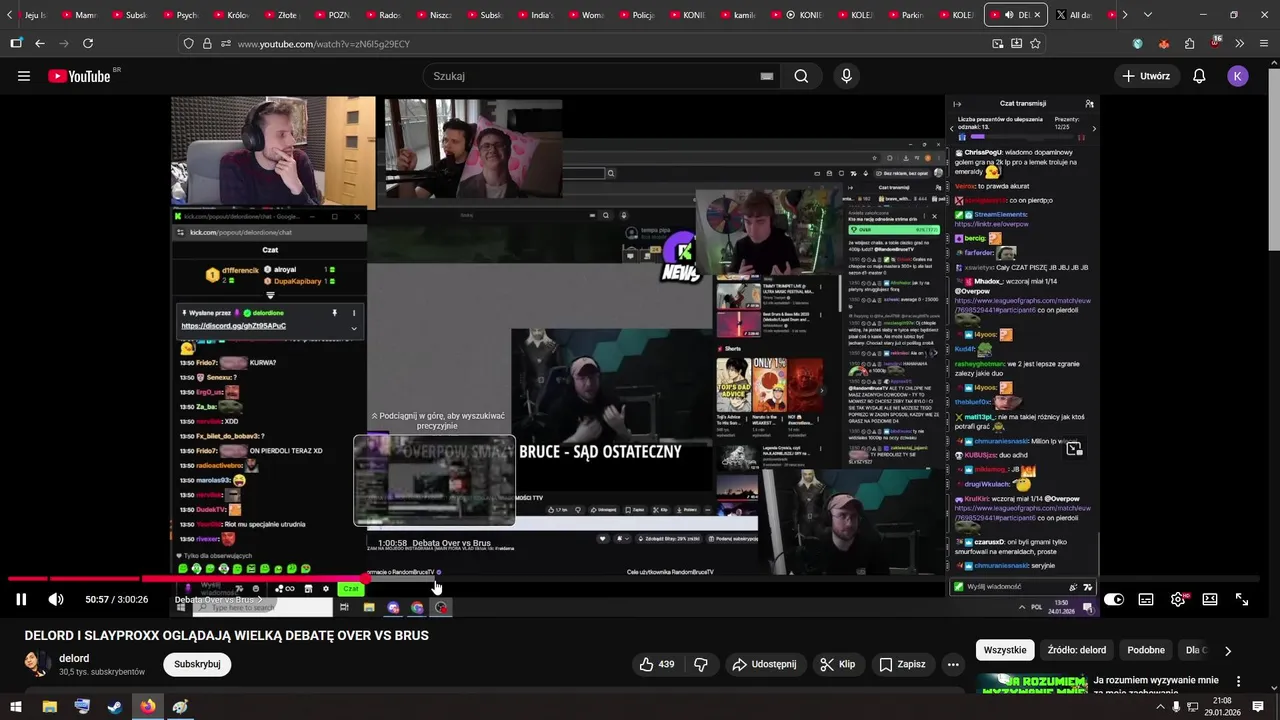The width and height of the screenshot is (1280, 720).
Task: Toggle subtitles in the player
Action: 1146,599
